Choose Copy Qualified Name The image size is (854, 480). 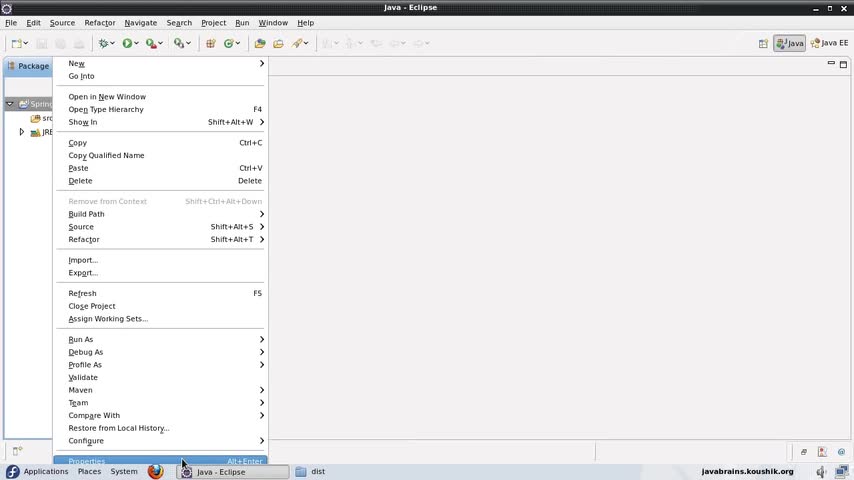[x=160, y=155]
